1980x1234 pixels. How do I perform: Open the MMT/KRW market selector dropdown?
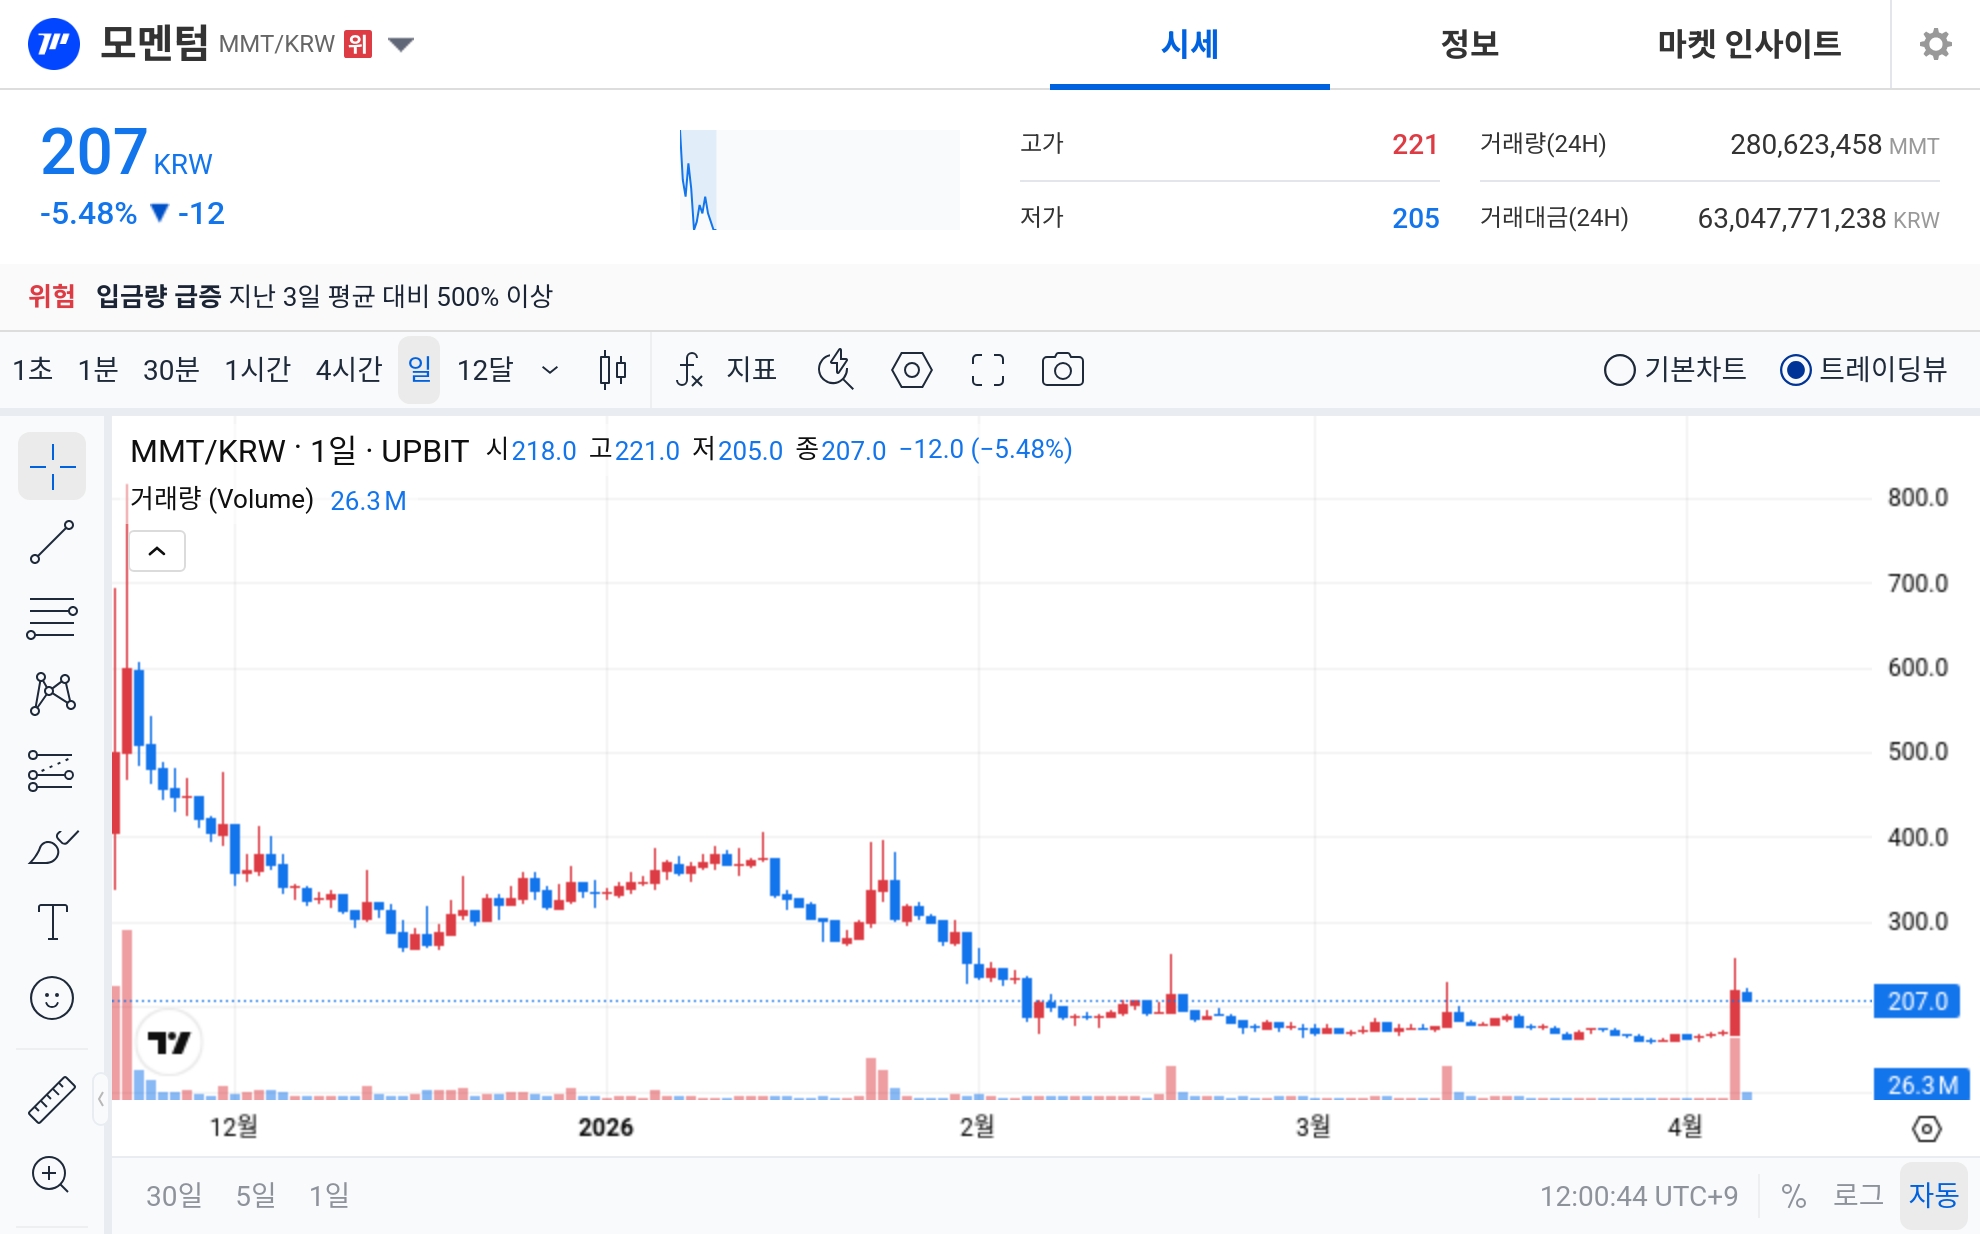[x=398, y=44]
